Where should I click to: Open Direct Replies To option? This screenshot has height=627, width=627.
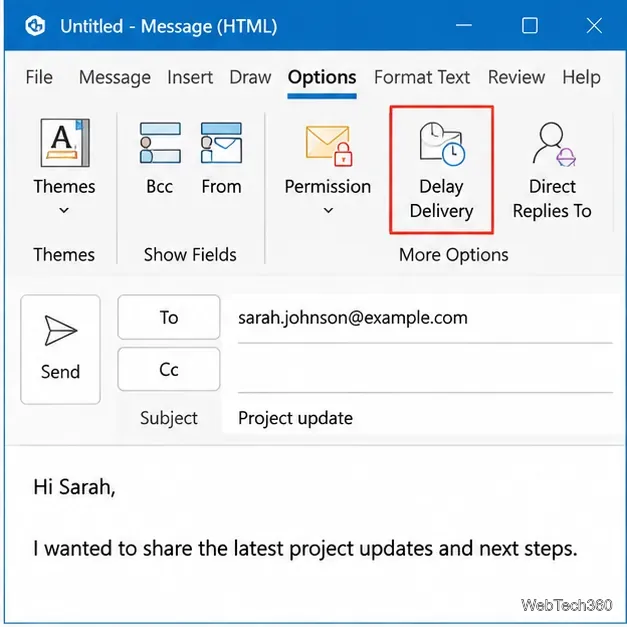pyautogui.click(x=552, y=171)
